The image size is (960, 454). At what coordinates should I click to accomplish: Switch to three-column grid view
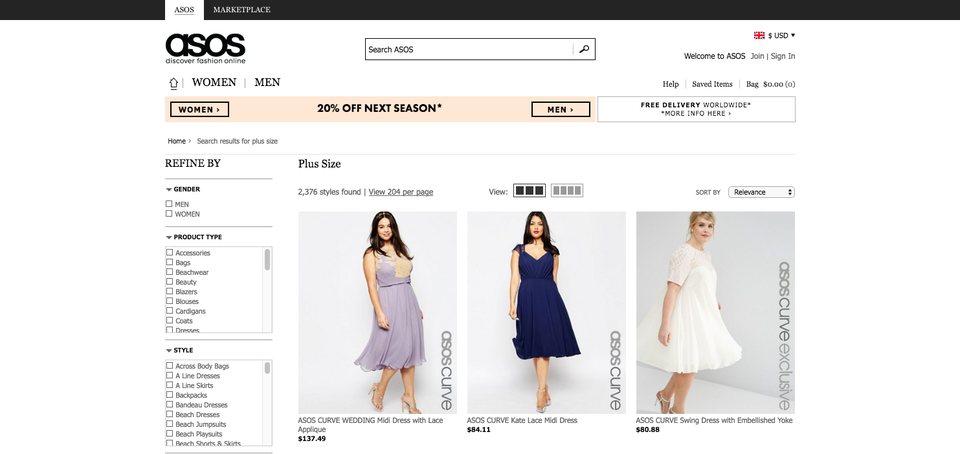coord(530,191)
